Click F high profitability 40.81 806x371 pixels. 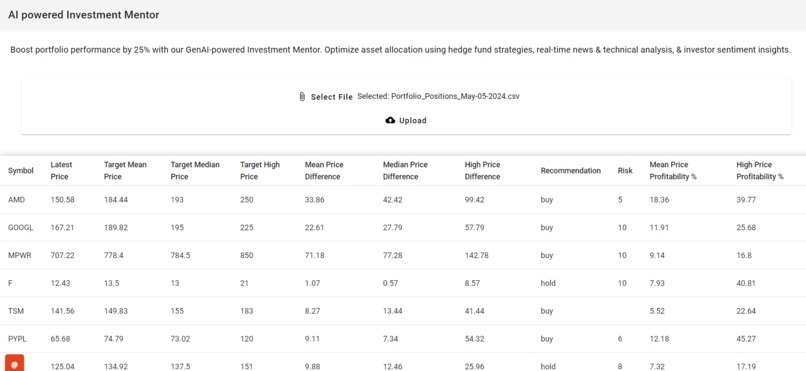tap(746, 283)
